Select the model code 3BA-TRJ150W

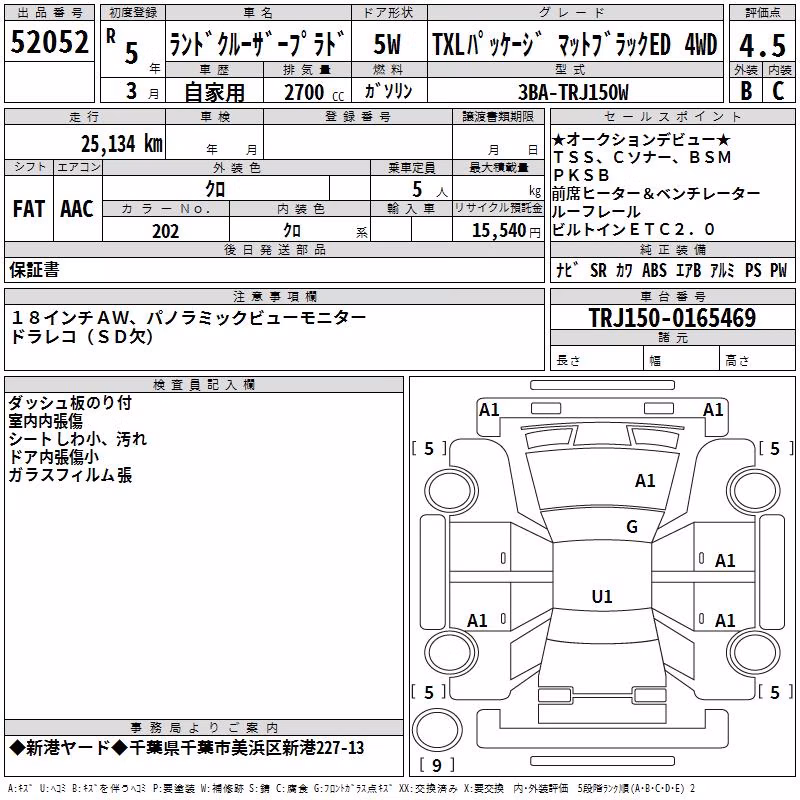click(x=573, y=92)
